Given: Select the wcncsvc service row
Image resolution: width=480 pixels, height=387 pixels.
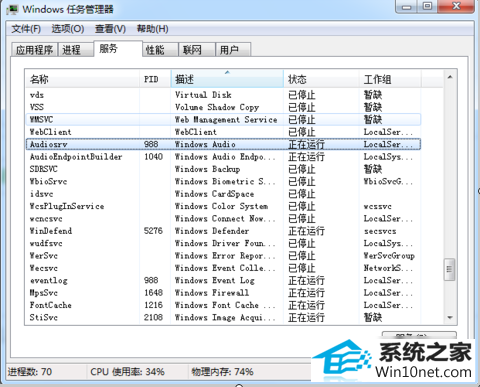Looking at the screenshot, I should click(x=223, y=219).
